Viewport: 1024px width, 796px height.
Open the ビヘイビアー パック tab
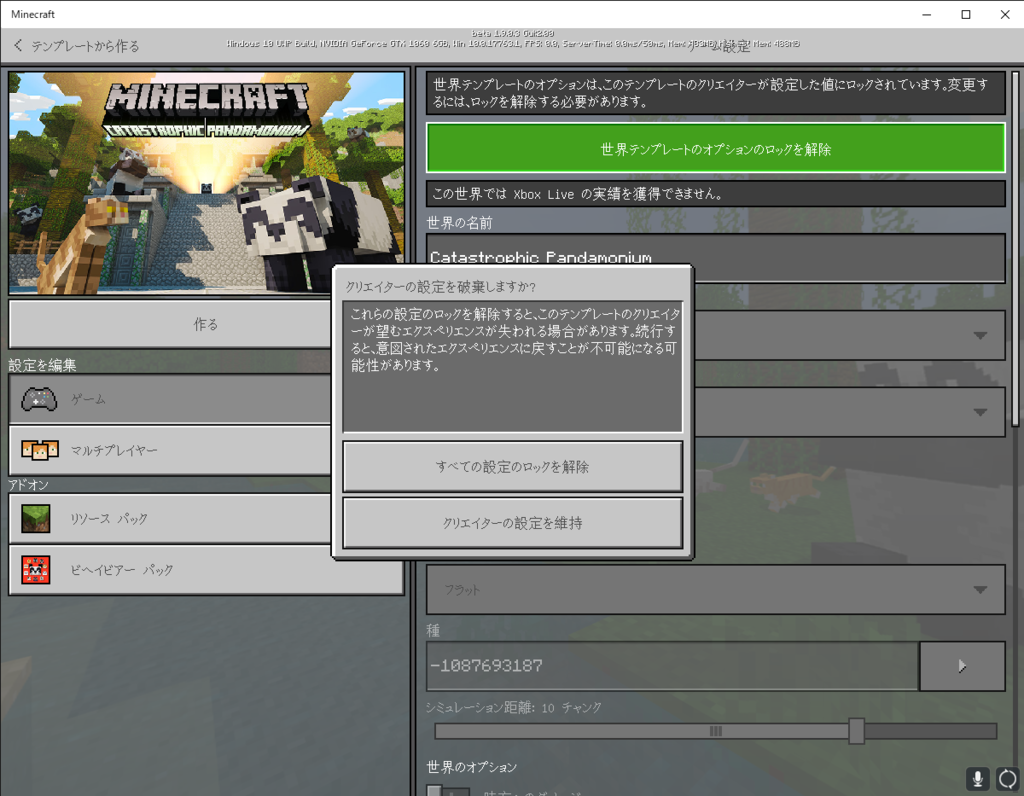206,570
